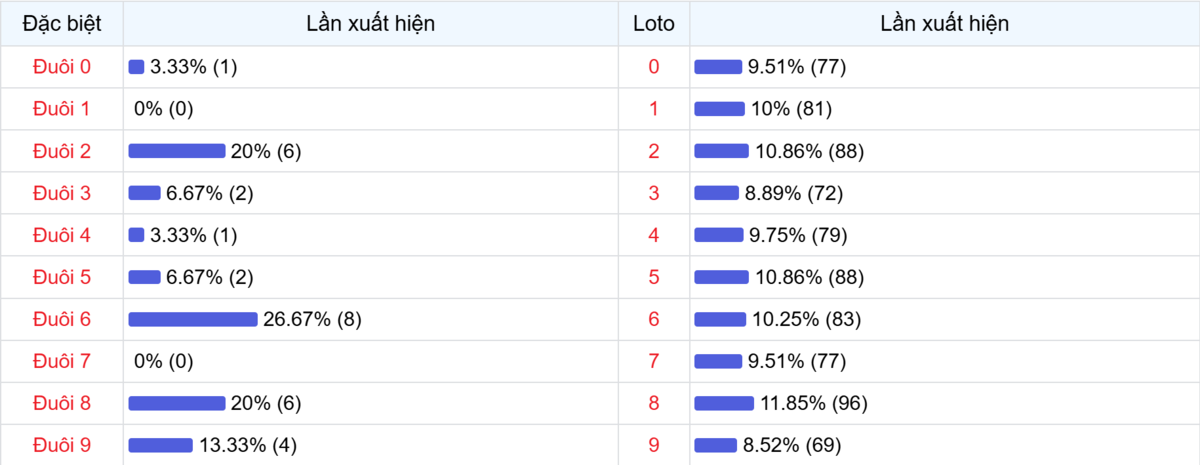Image resolution: width=1200 pixels, height=465 pixels.
Task: Click Loto number 0
Action: click(654, 67)
